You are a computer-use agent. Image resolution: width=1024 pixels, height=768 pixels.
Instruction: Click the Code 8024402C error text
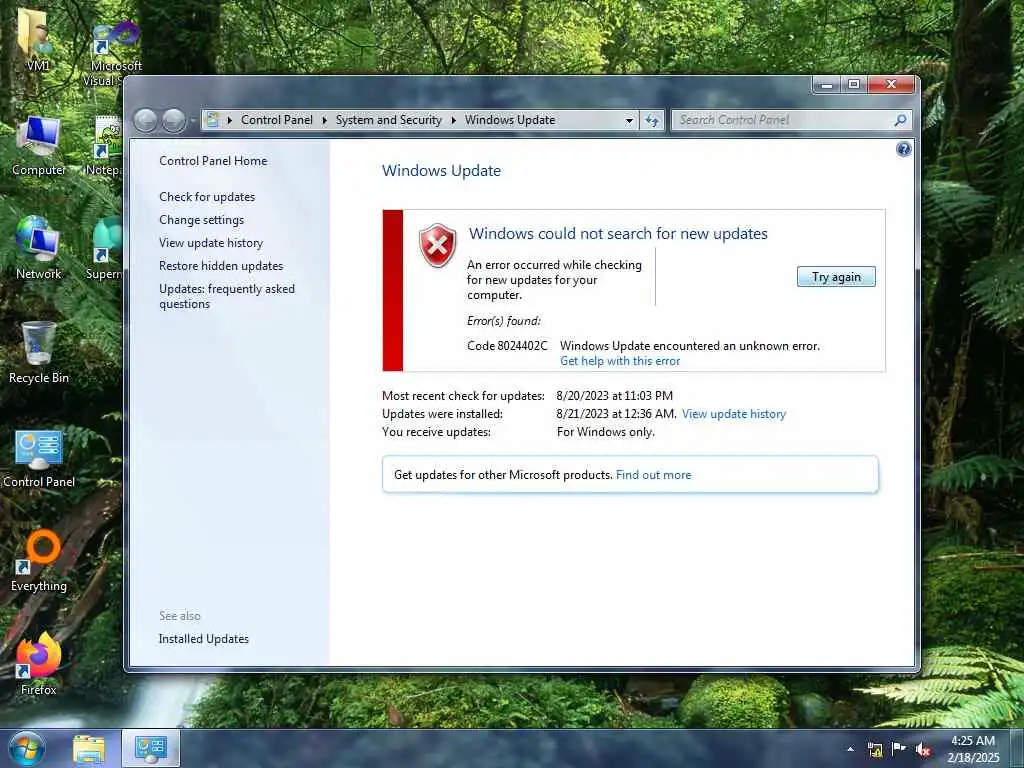(x=507, y=345)
